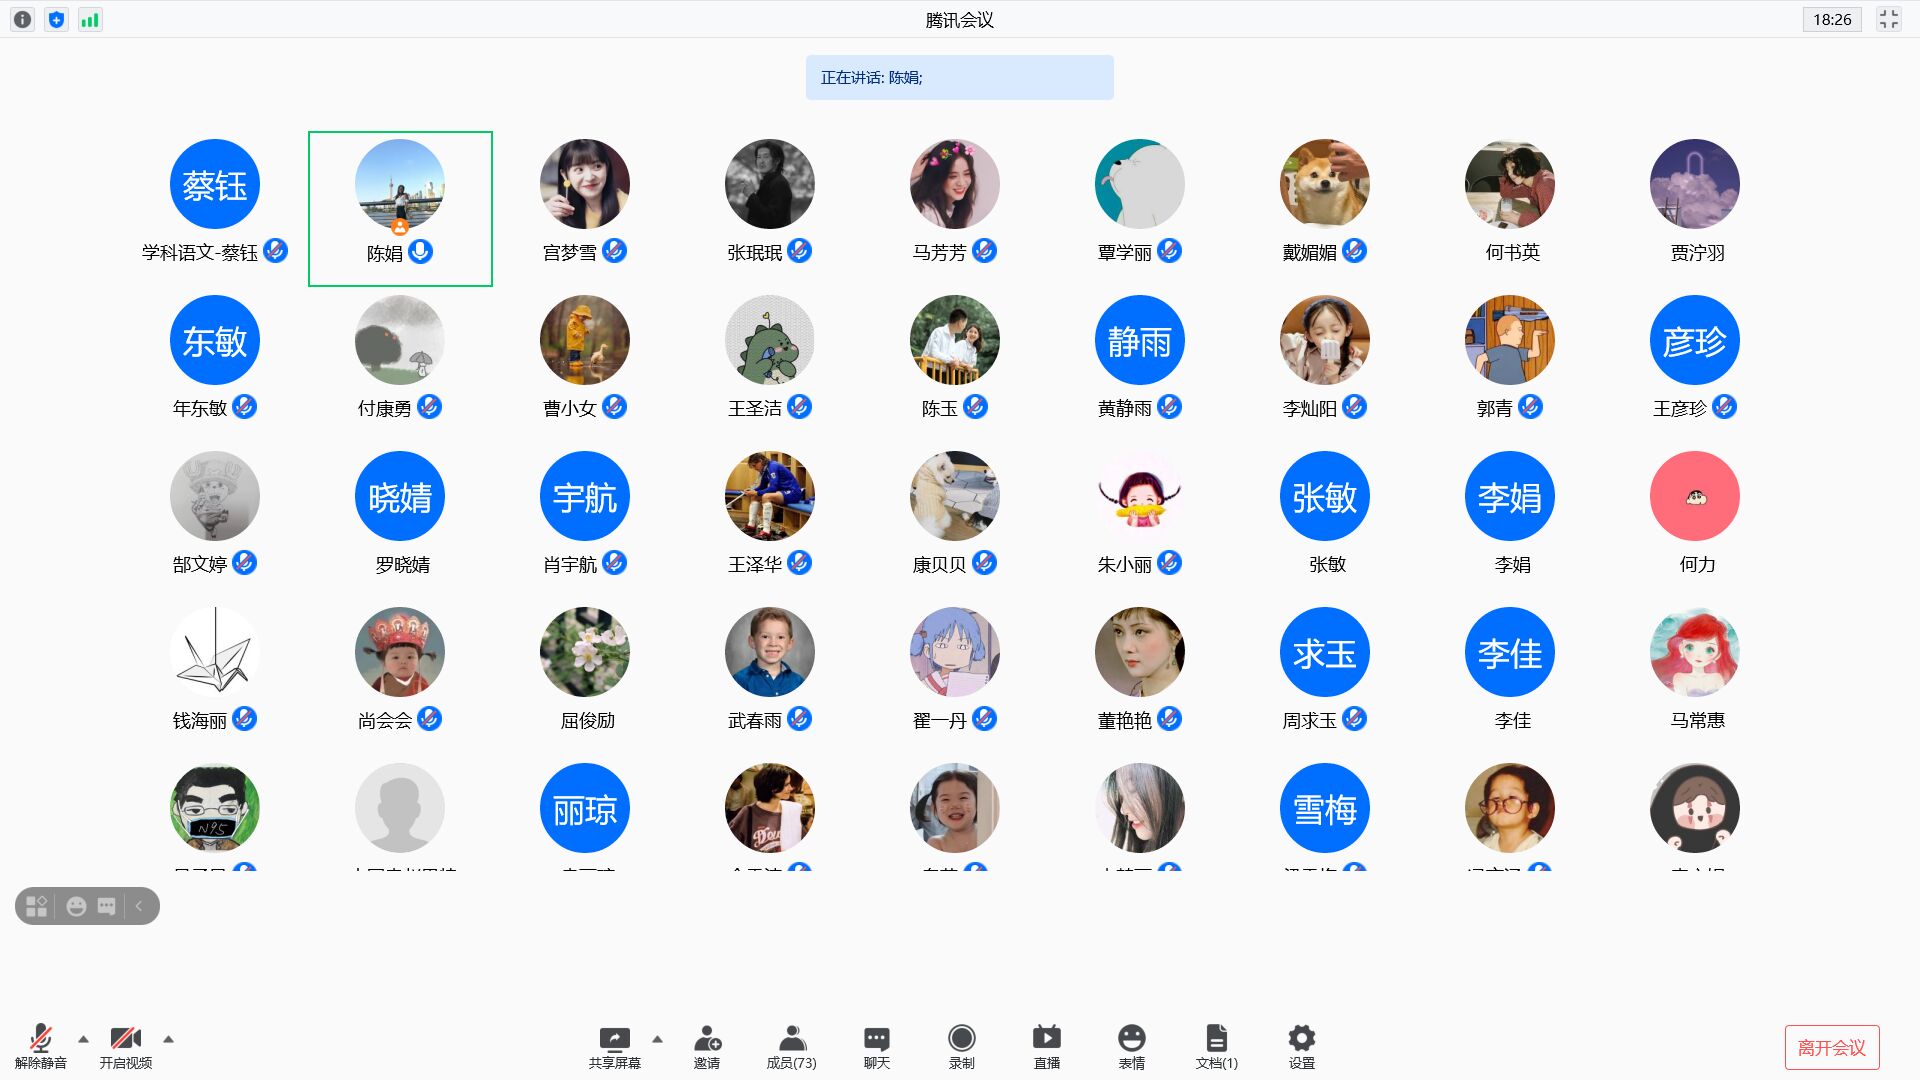Exit fullscreen using top-right corner icon
The image size is (1920, 1080).
[1888, 19]
